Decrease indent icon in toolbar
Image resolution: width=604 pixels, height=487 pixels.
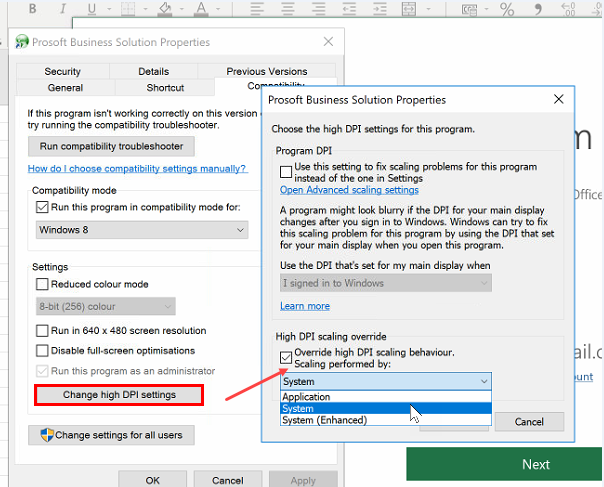pos(349,8)
